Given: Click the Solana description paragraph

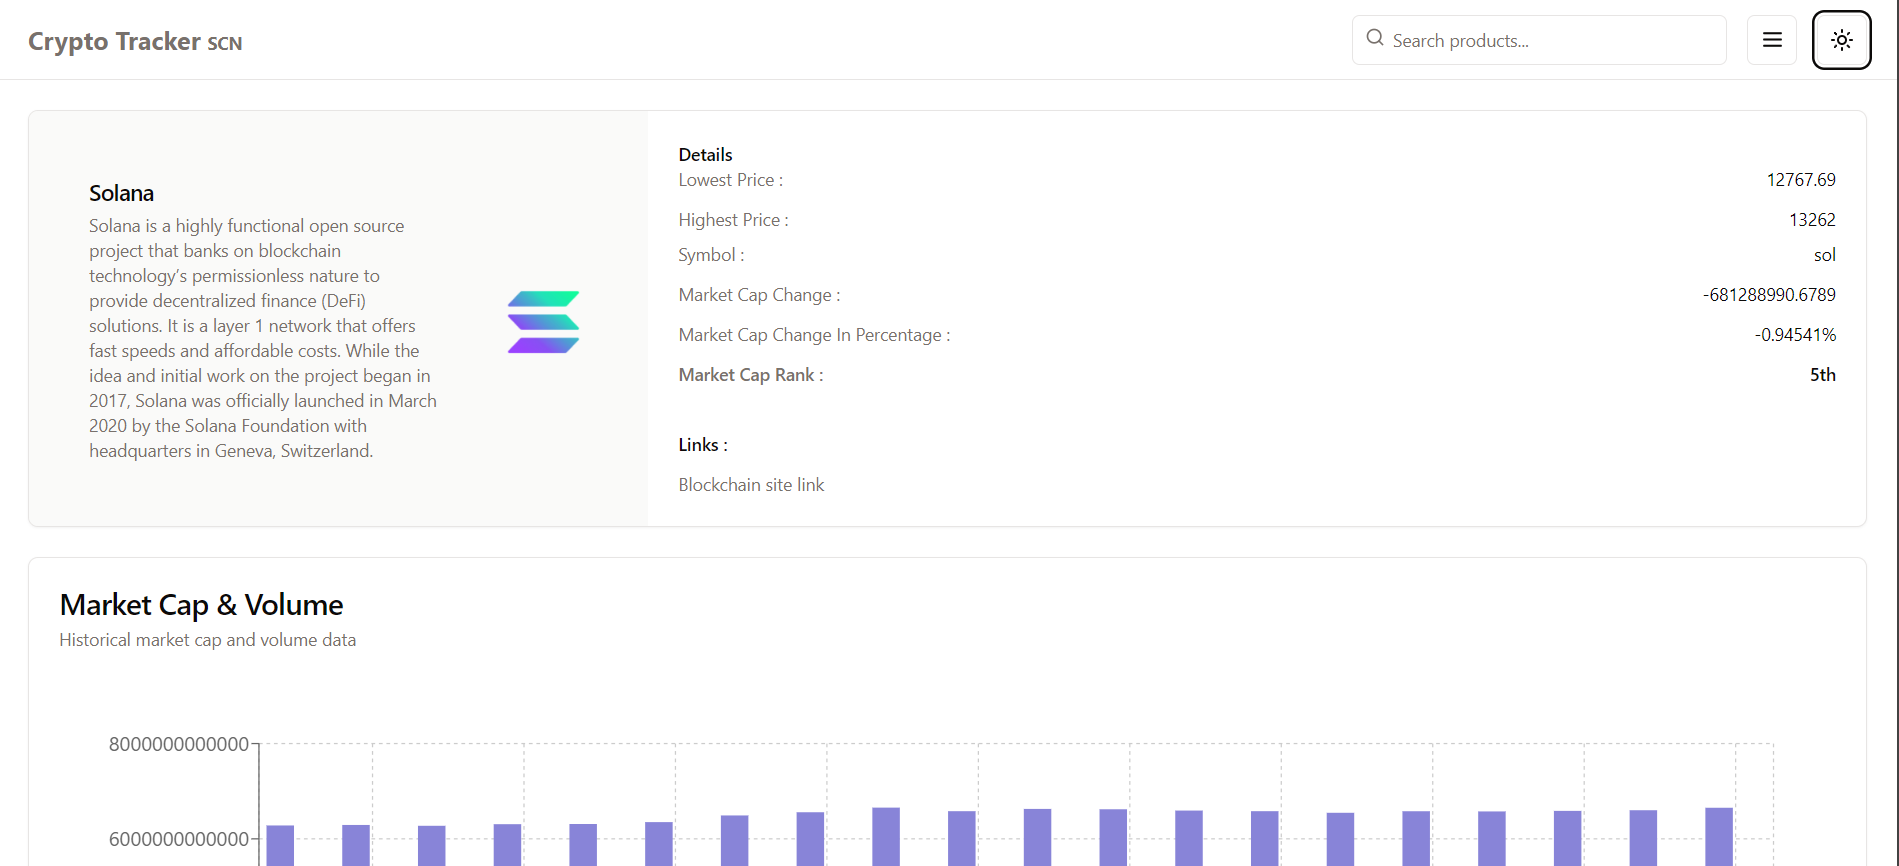Looking at the screenshot, I should (263, 338).
